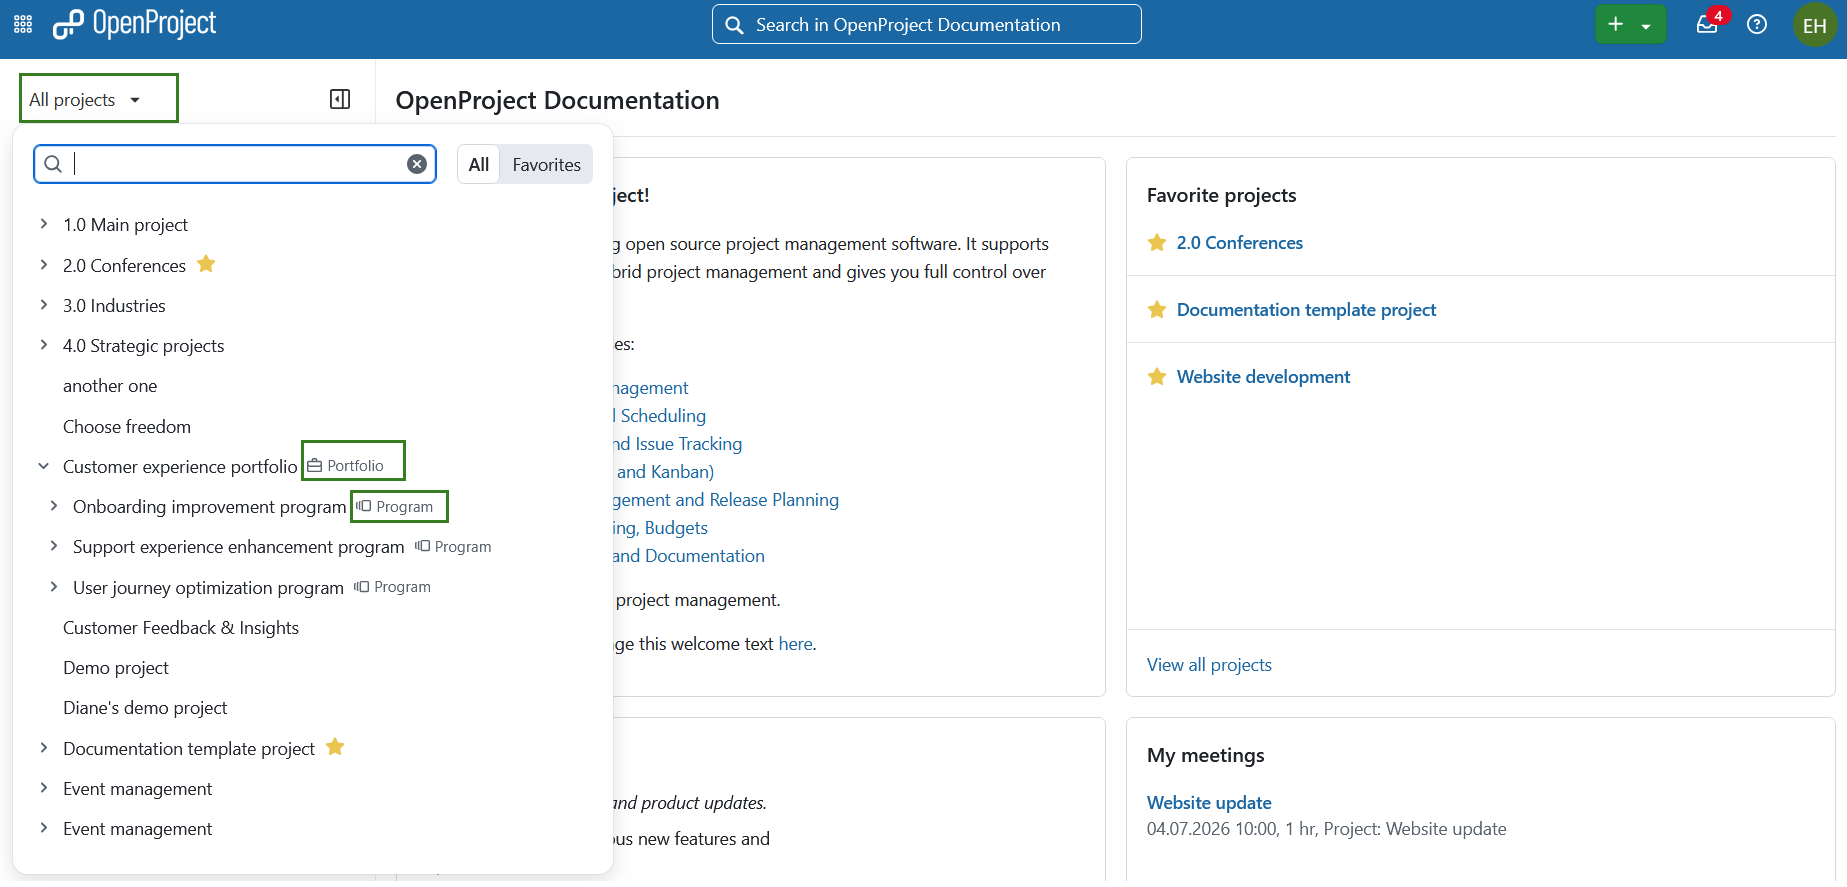This screenshot has height=887, width=1847.
Task: Open the green plus create dropdown
Action: click(x=1630, y=24)
